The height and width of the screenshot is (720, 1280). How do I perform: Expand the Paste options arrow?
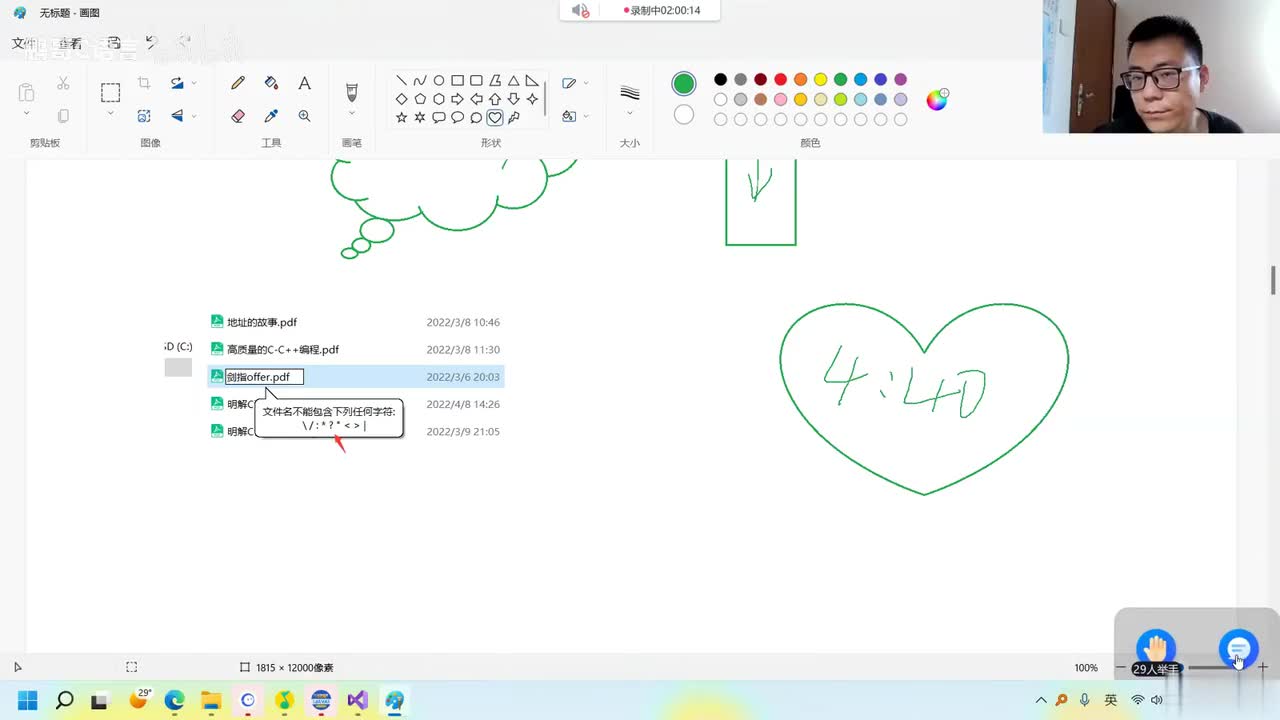pyautogui.click(x=26, y=114)
